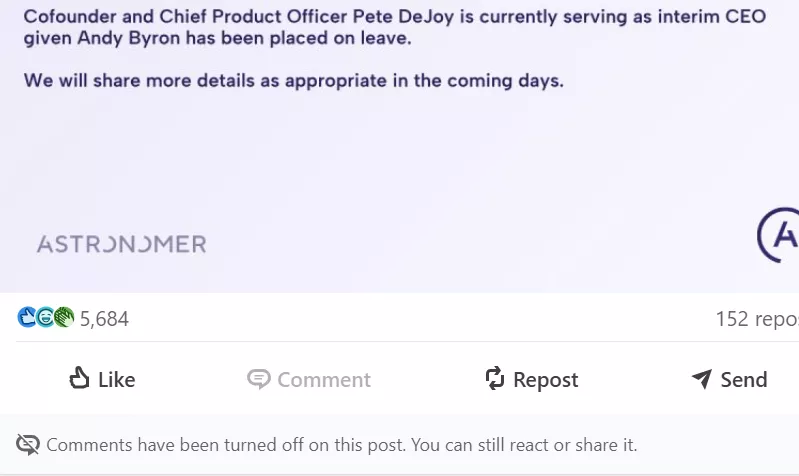Click the greyed-out Comment bubble icon
This screenshot has width=799, height=476.
[x=259, y=379]
